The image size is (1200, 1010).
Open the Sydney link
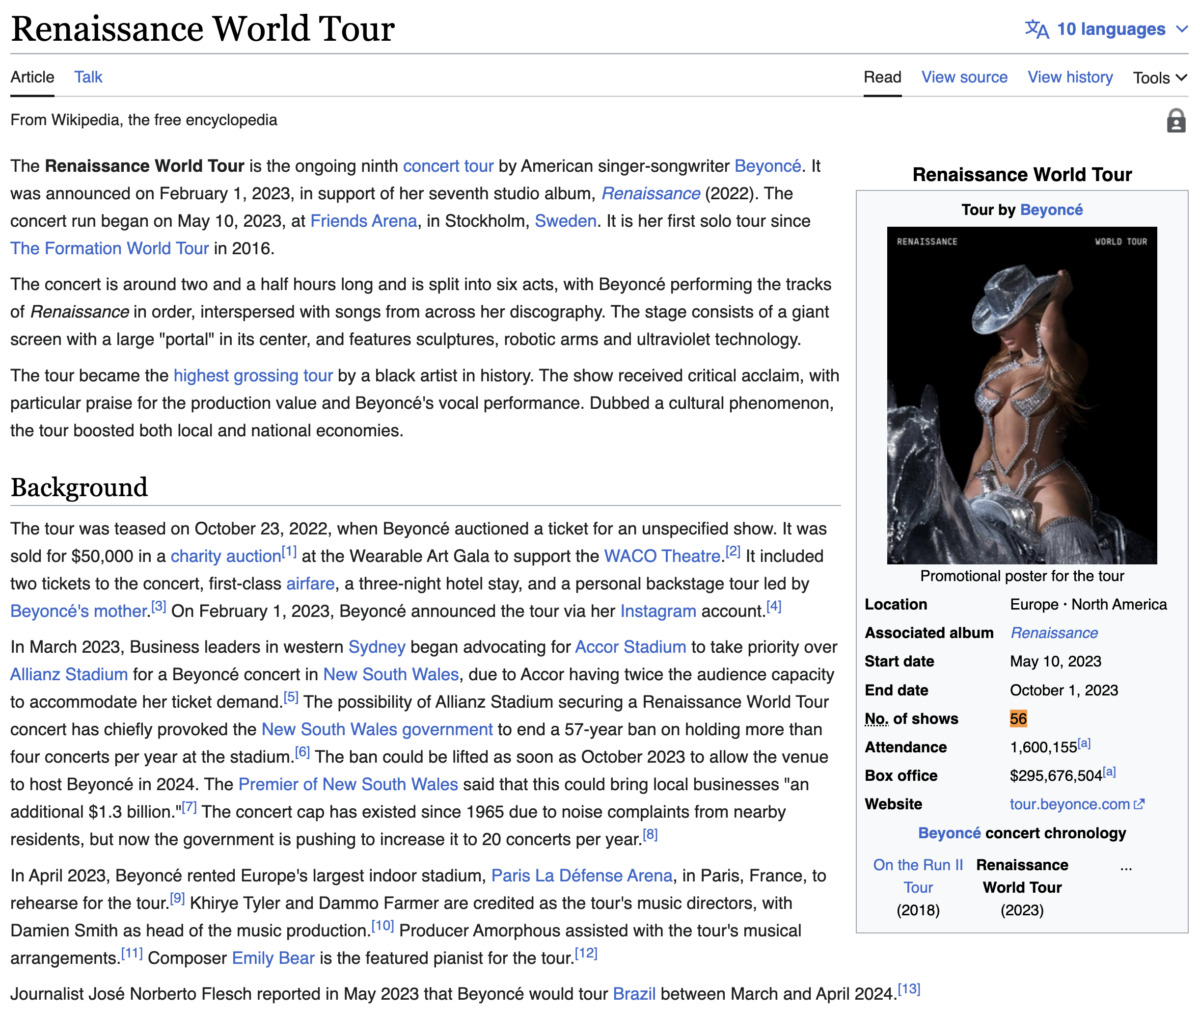coord(377,647)
